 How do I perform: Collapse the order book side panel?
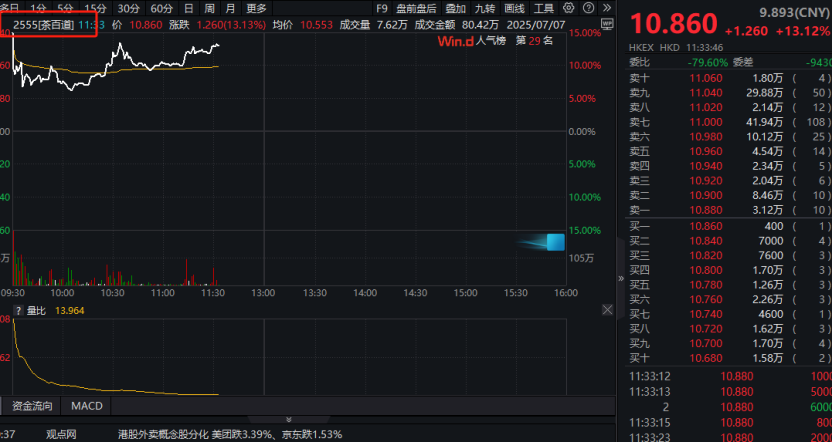(620, 279)
